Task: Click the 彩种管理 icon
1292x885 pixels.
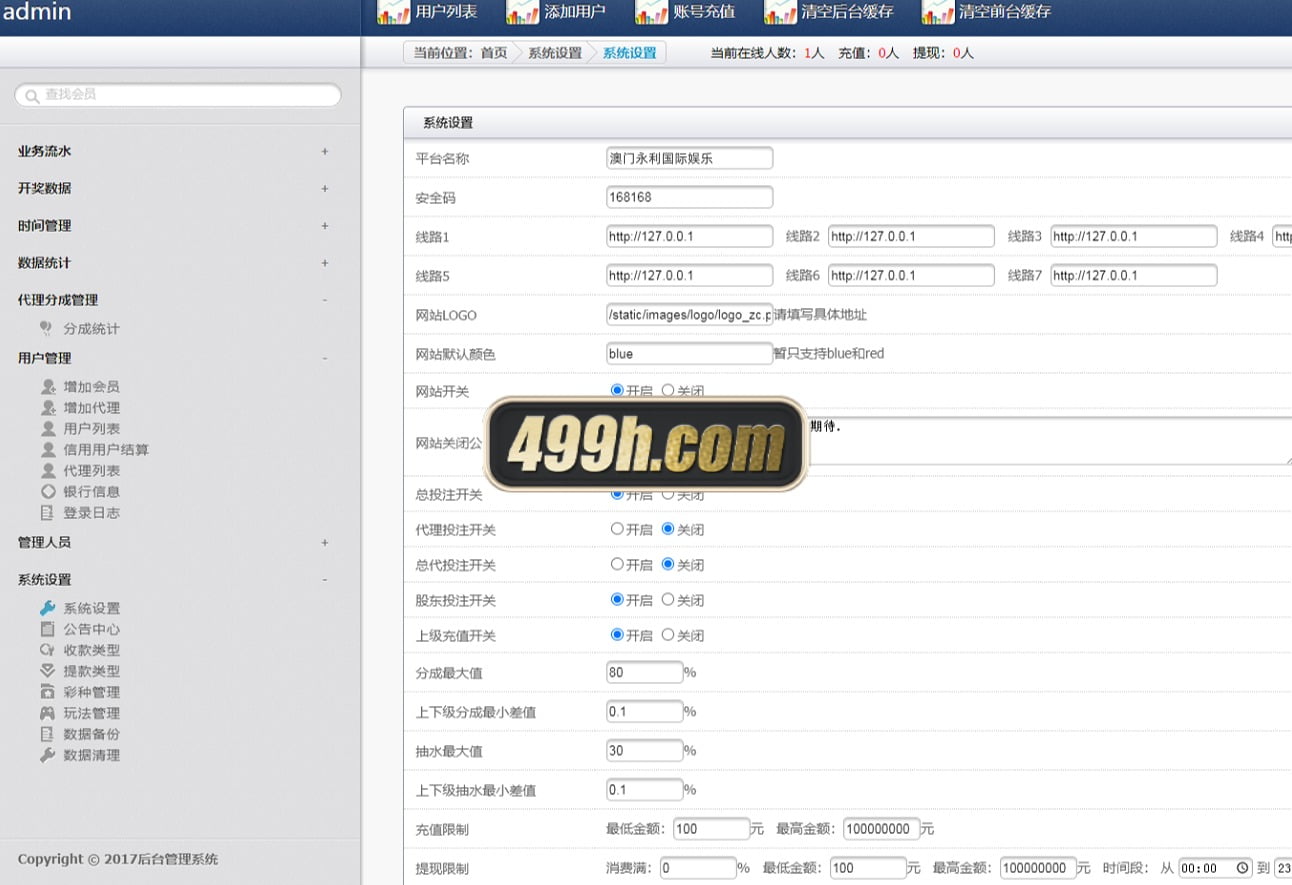Action: [47, 692]
